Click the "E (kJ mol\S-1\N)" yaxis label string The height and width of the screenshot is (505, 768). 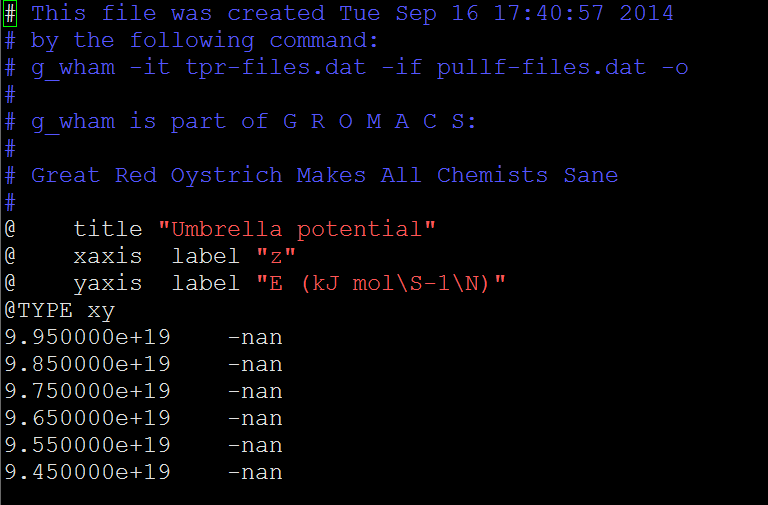click(380, 284)
